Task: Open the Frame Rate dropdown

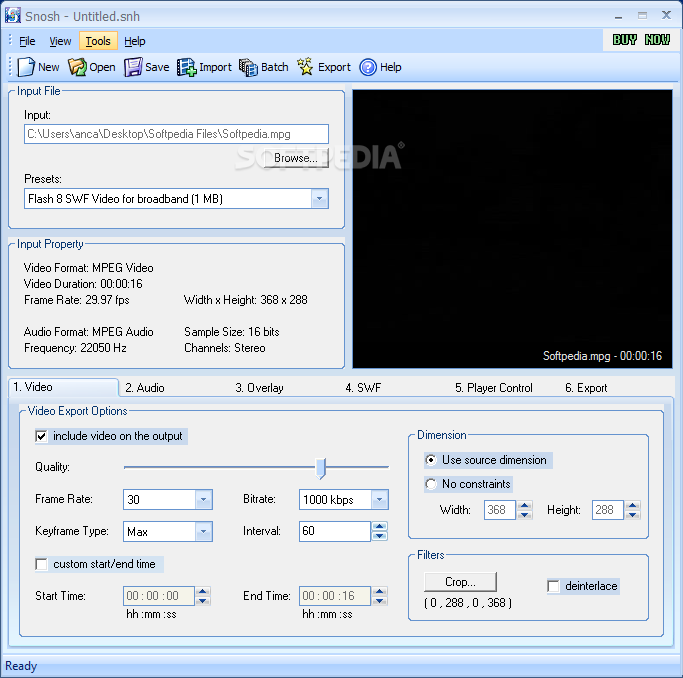Action: 203,499
